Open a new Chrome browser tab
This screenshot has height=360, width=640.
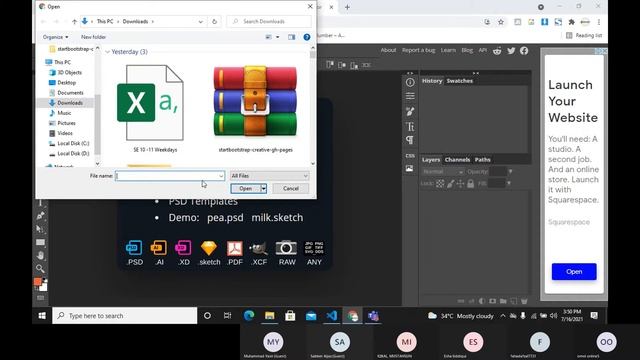(x=347, y=7)
